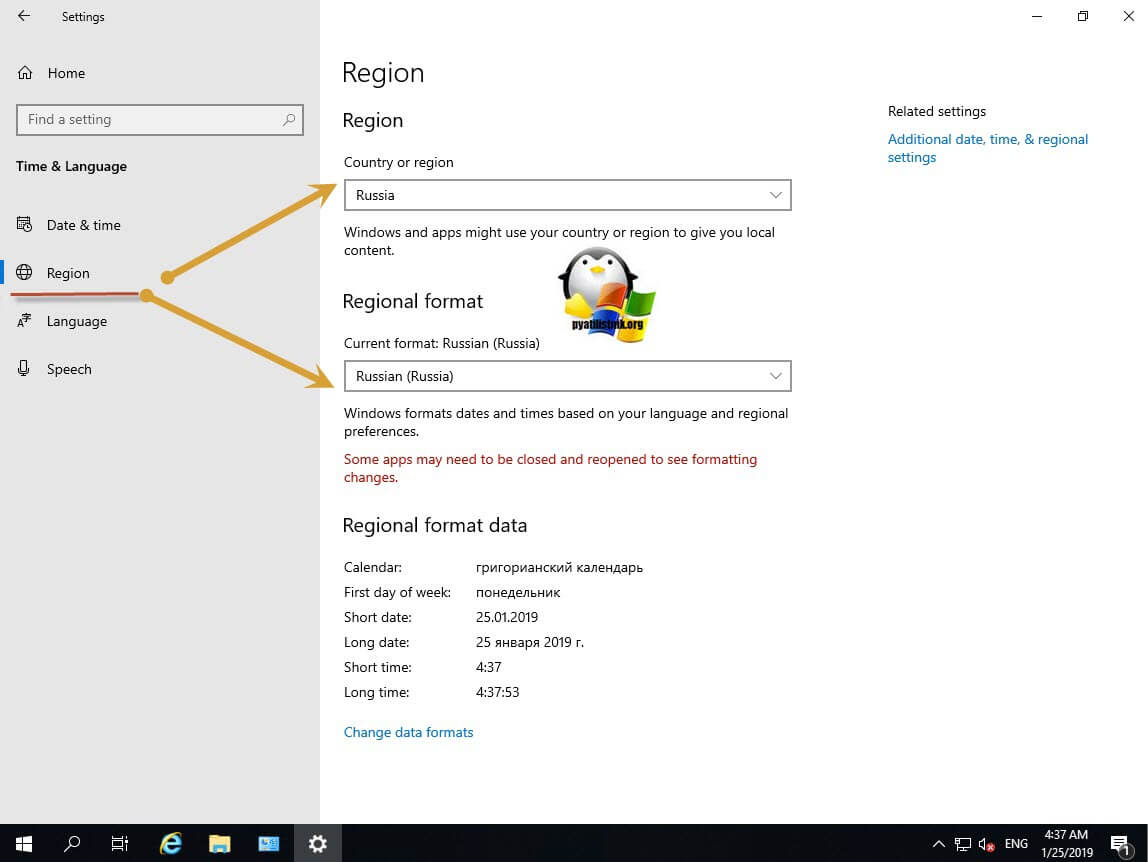Open Date & time settings page
Viewport: 1148px width, 862px height.
tap(83, 225)
